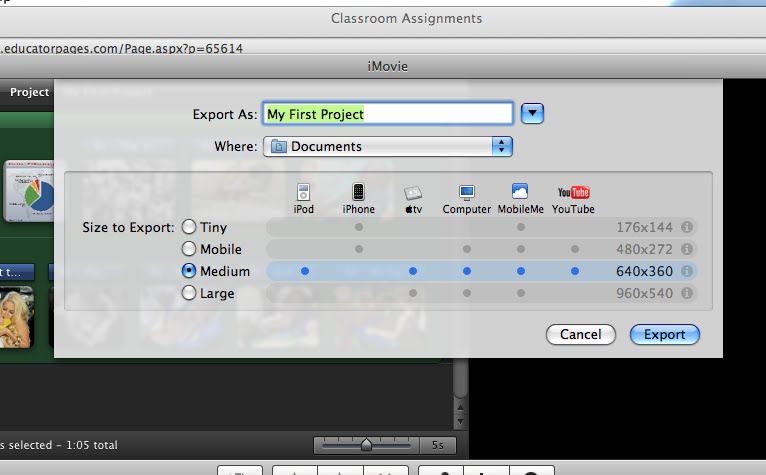Viewport: 766px width, 475px height.
Task: Click the browser URL address bar
Action: [383, 48]
